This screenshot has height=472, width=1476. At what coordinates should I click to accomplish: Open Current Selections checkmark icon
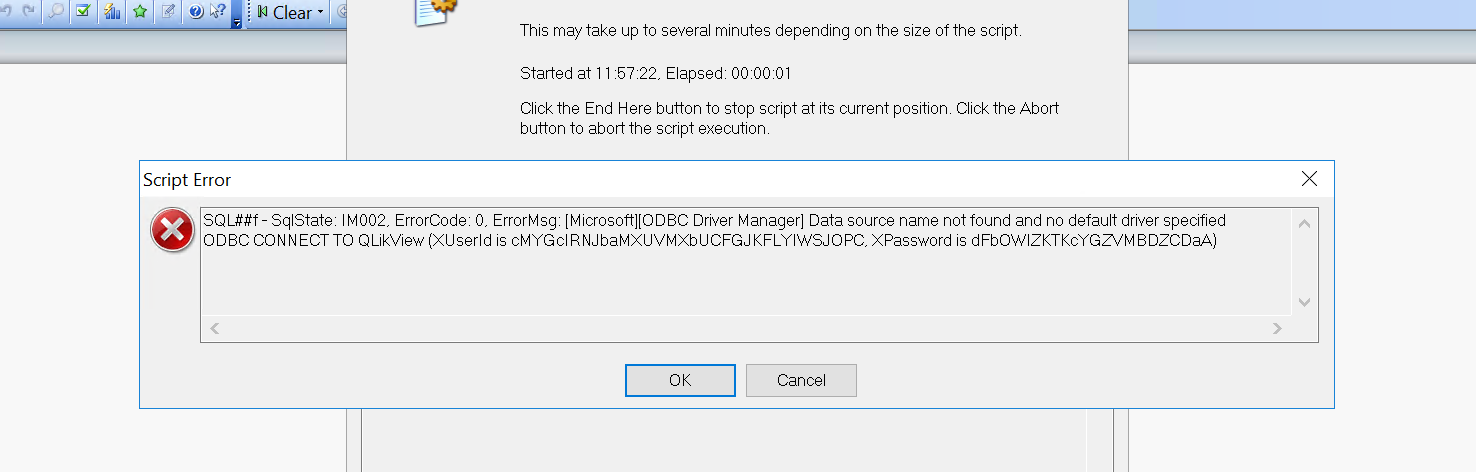tap(83, 12)
